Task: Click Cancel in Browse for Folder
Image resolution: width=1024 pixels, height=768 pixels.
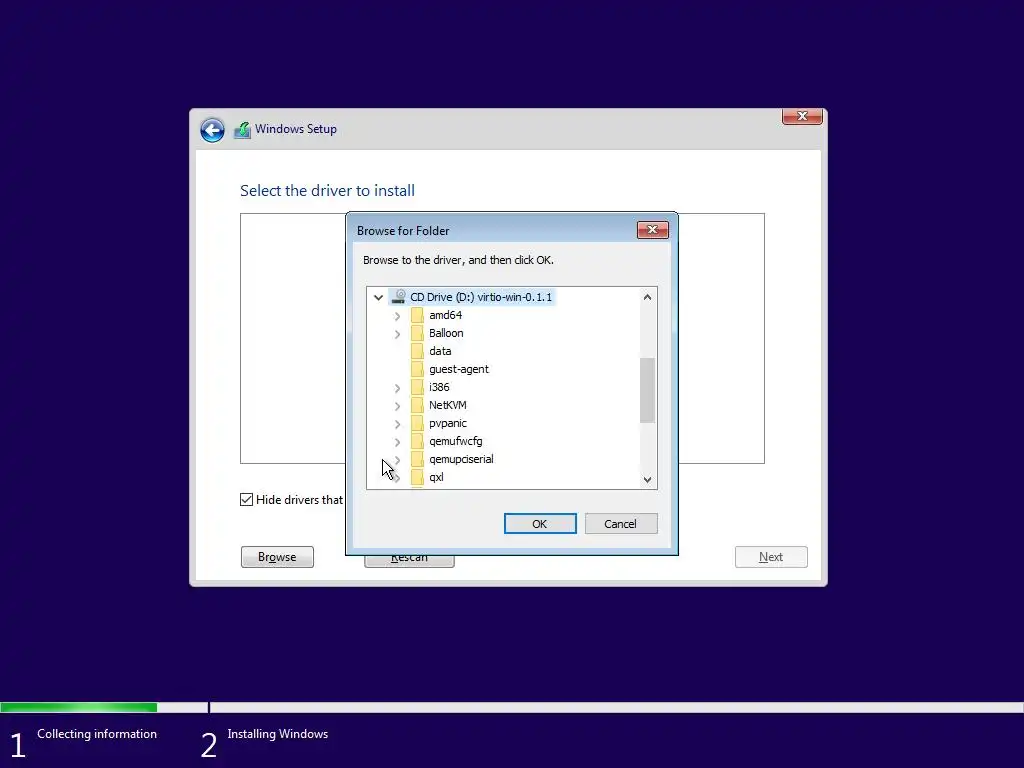Action: point(621,524)
